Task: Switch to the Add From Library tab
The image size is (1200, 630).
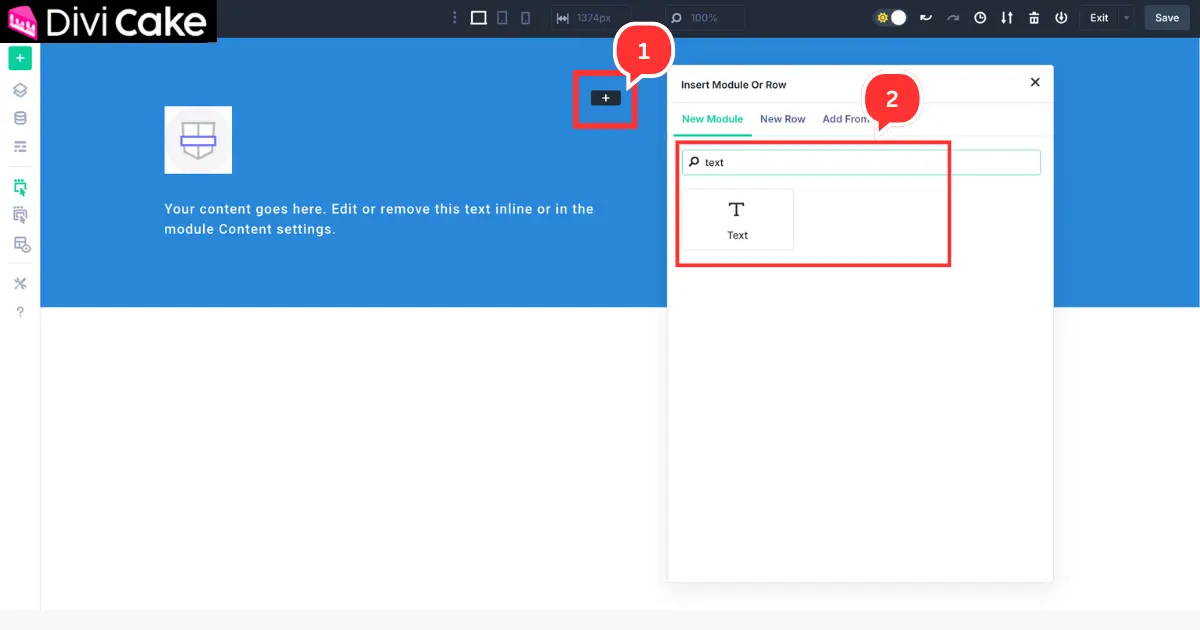Action: pyautogui.click(x=846, y=119)
